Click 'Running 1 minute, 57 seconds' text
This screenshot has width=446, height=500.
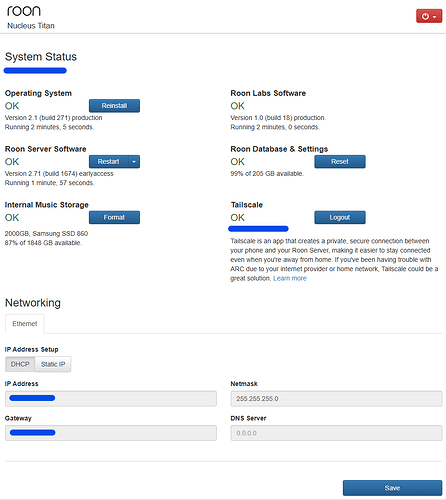click(x=49, y=183)
